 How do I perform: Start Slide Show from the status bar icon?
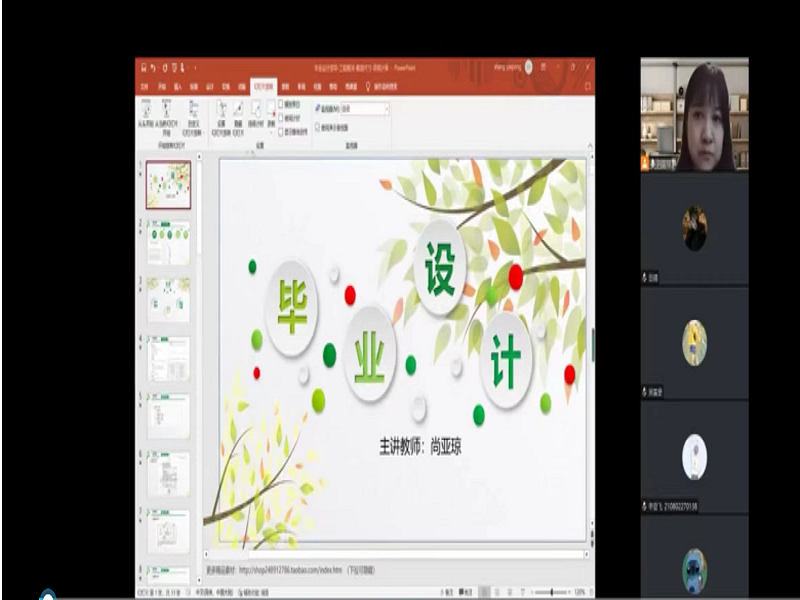[522, 592]
